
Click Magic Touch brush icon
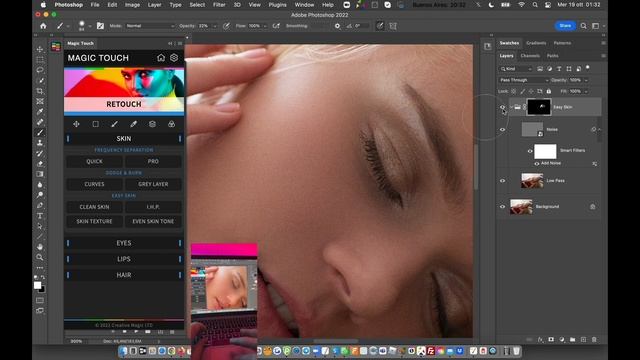[114, 124]
